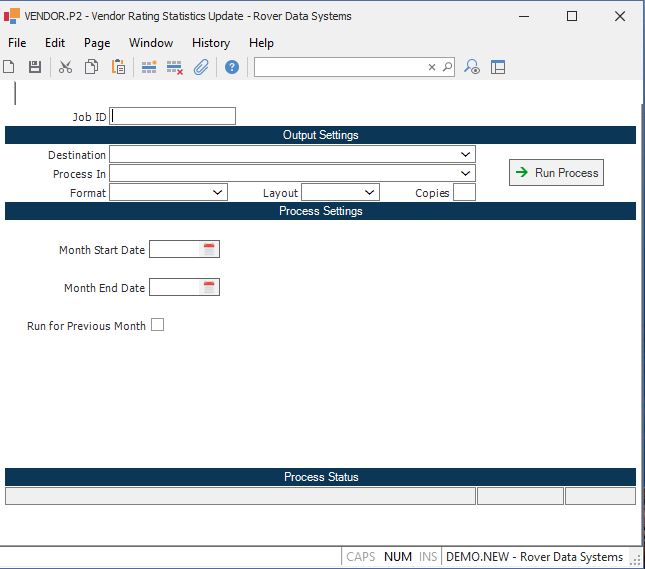Click the Save disk icon
The width and height of the screenshot is (645, 569).
[35, 67]
